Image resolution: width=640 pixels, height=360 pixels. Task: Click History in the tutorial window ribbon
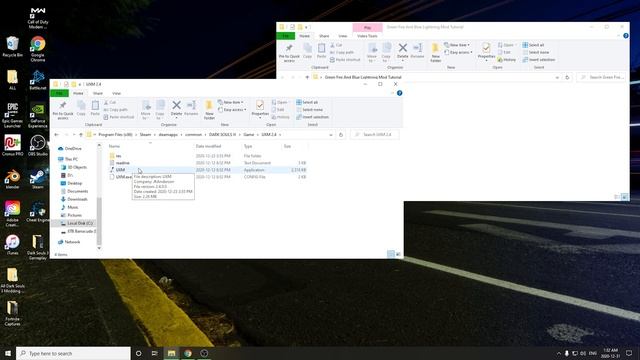(x=507, y=60)
